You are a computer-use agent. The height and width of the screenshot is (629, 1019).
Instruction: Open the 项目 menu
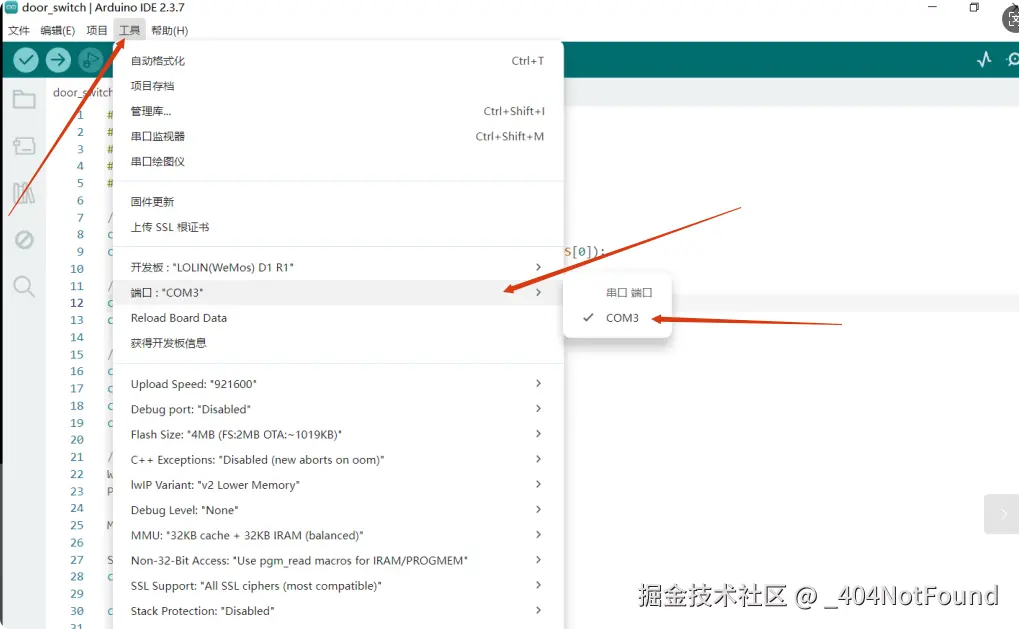(x=97, y=31)
